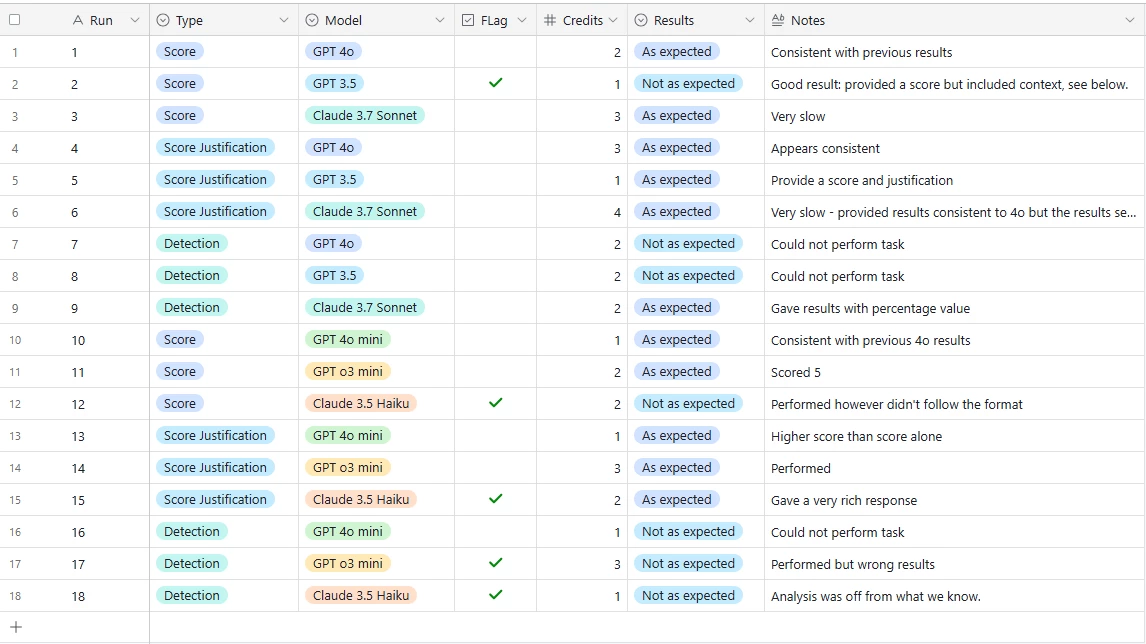Click 'Performed however didn't follow the format' note
The width and height of the screenshot is (1146, 644).
(897, 404)
